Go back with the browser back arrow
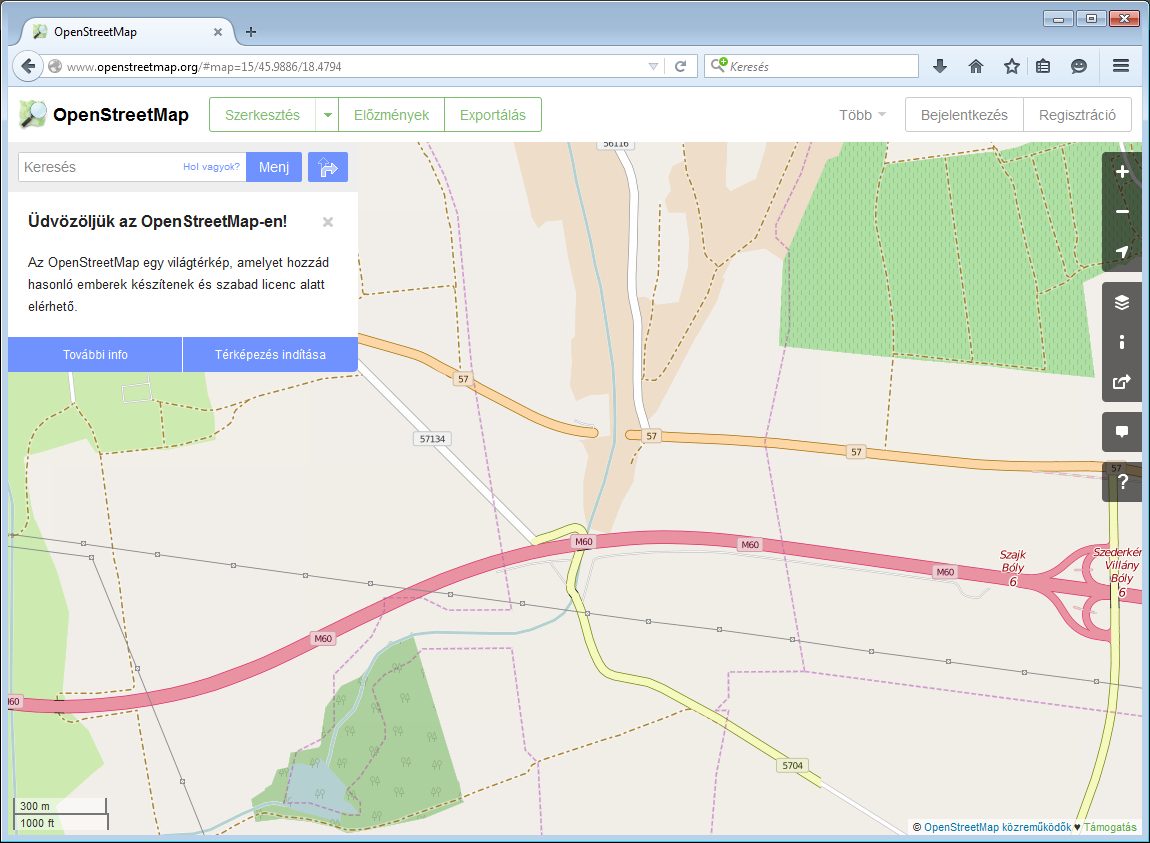 28,66
